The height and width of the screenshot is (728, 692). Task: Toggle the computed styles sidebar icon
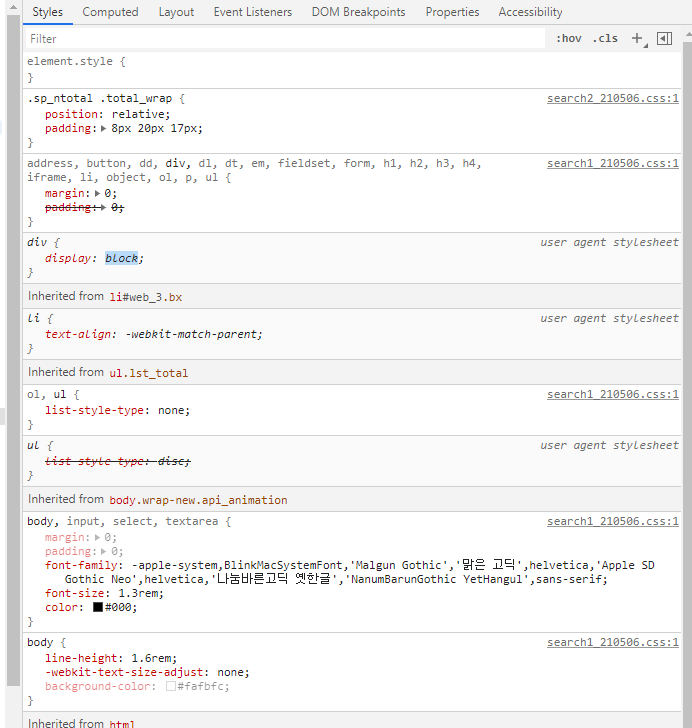665,39
